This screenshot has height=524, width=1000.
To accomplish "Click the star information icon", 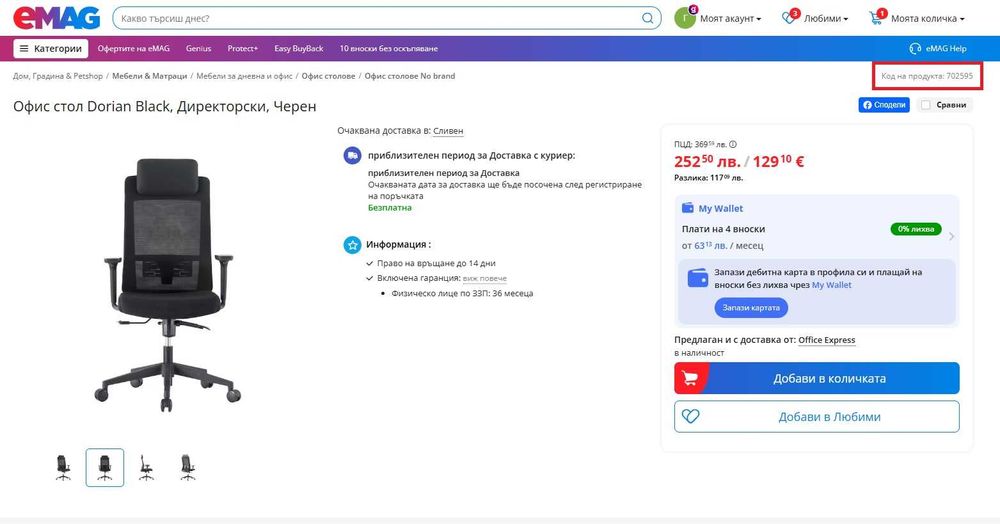I will (352, 244).
